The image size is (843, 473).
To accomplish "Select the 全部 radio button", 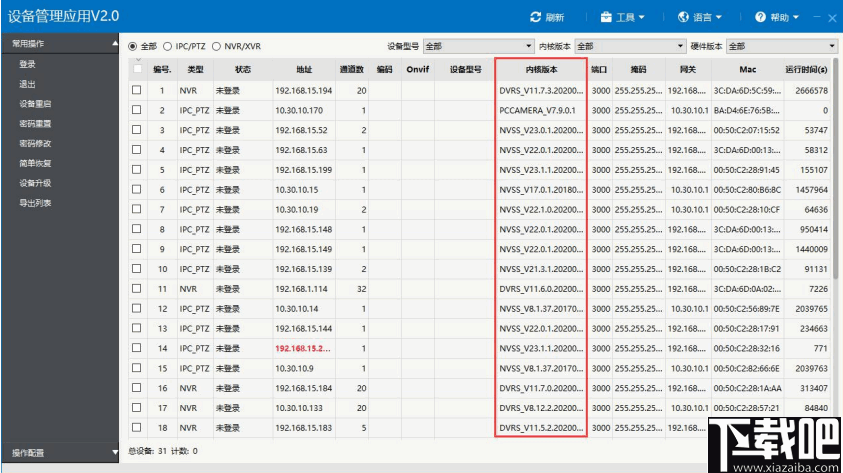I will [133, 46].
